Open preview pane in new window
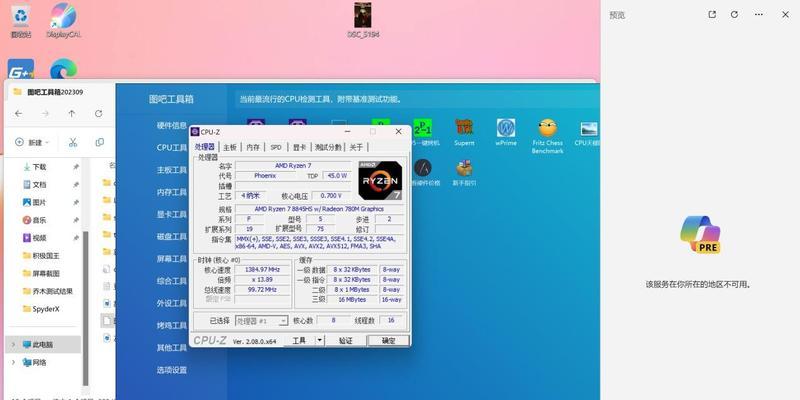The image size is (800, 400). pos(712,15)
